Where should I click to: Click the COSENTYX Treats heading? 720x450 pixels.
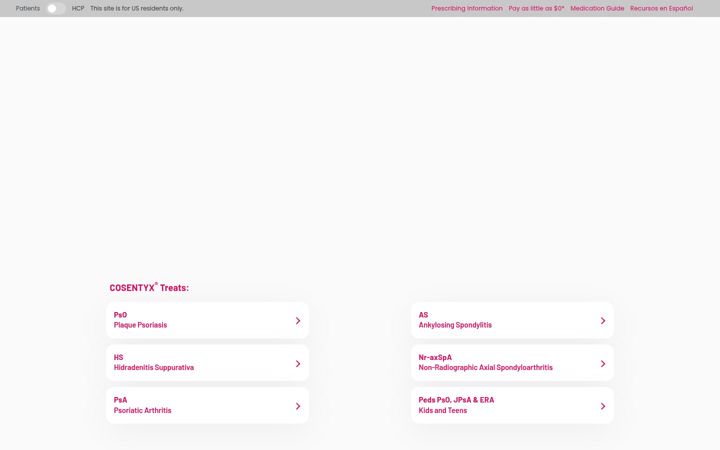click(x=149, y=287)
